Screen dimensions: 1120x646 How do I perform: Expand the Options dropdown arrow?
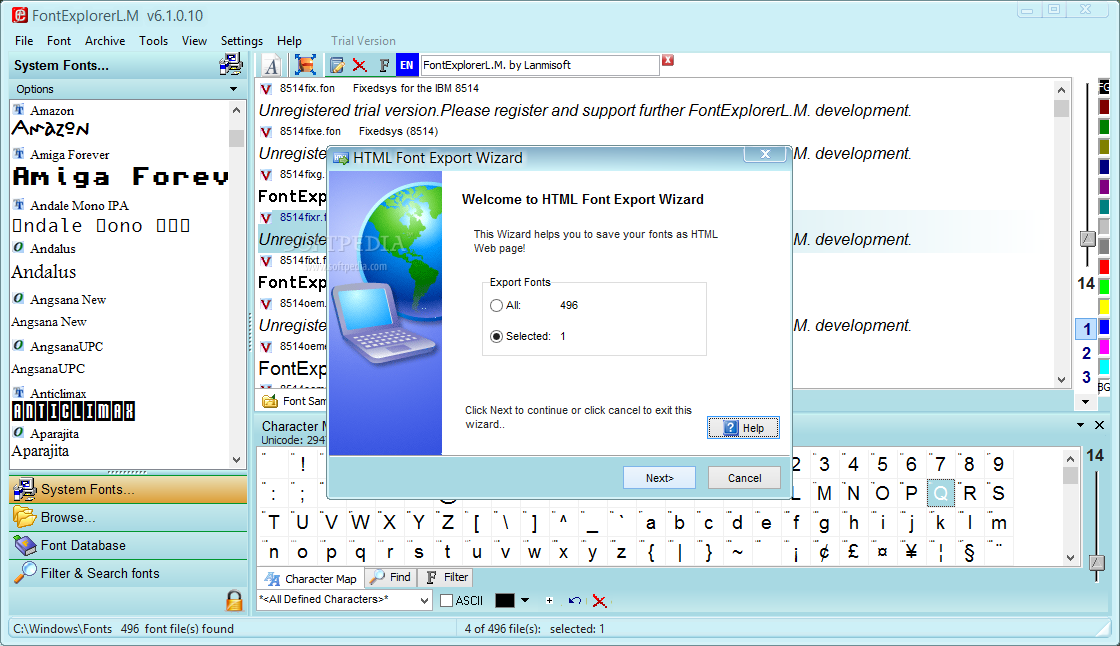coord(234,89)
